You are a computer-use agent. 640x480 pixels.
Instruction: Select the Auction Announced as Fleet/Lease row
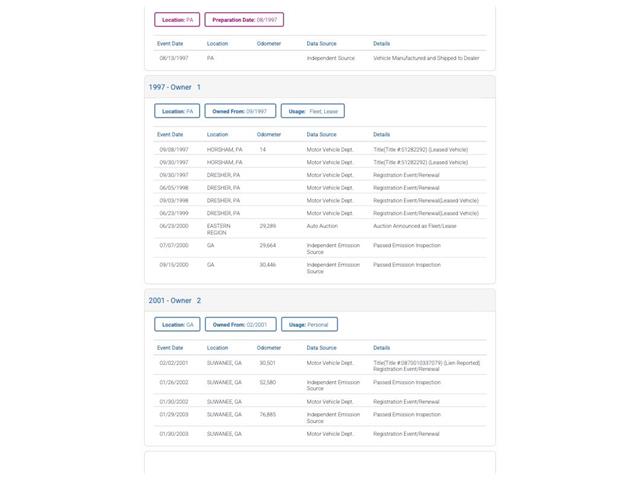pos(320,229)
